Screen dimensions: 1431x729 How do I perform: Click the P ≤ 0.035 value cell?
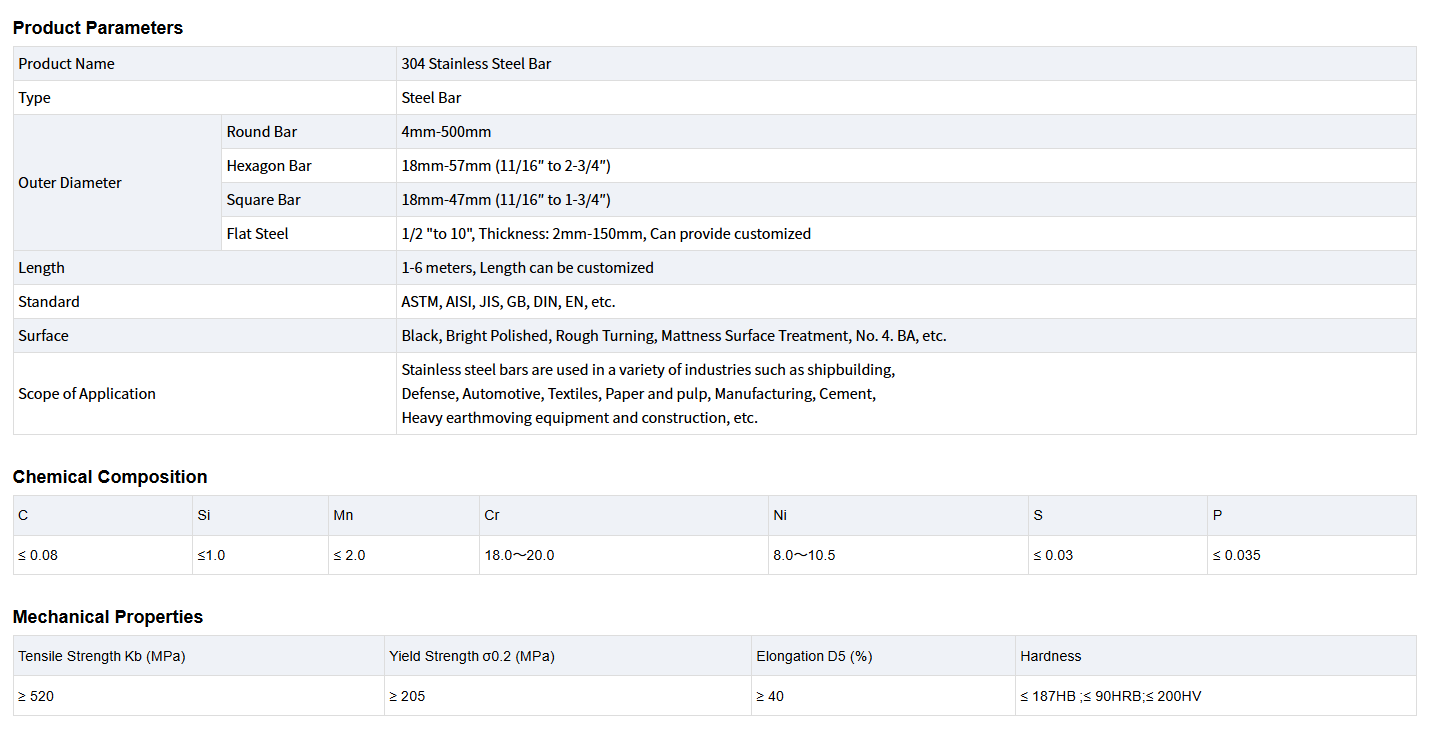click(1236, 555)
